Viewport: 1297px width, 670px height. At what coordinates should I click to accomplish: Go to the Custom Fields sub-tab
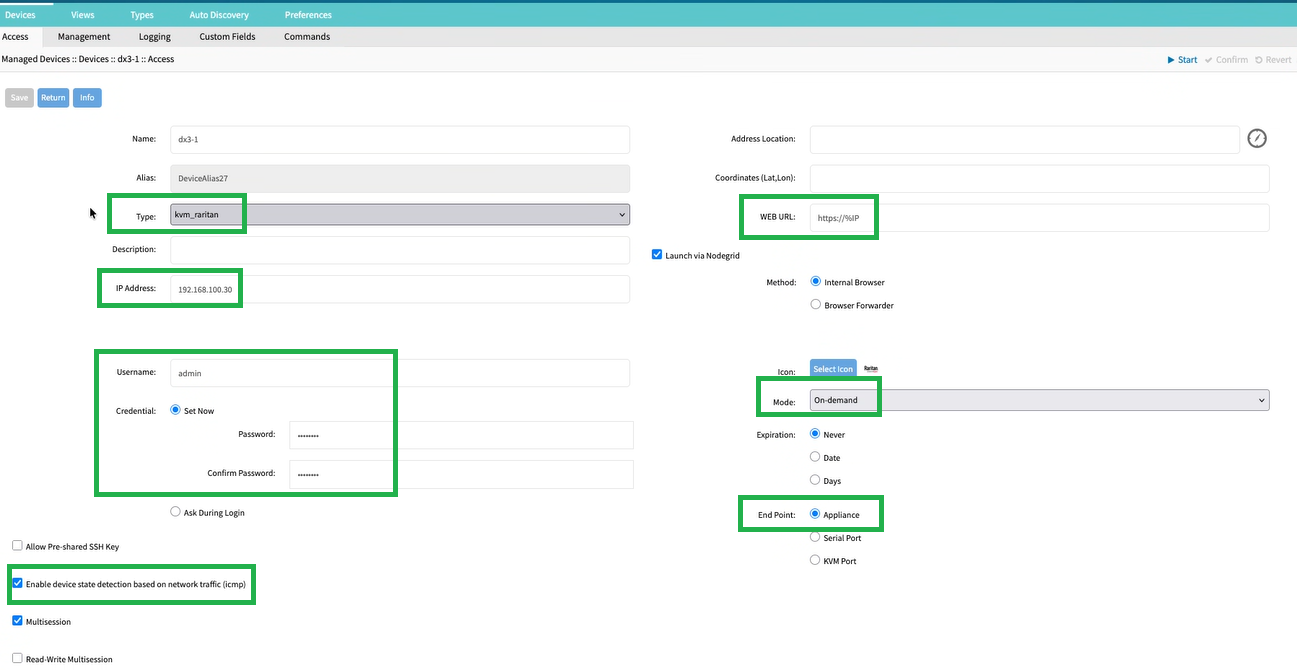(227, 37)
